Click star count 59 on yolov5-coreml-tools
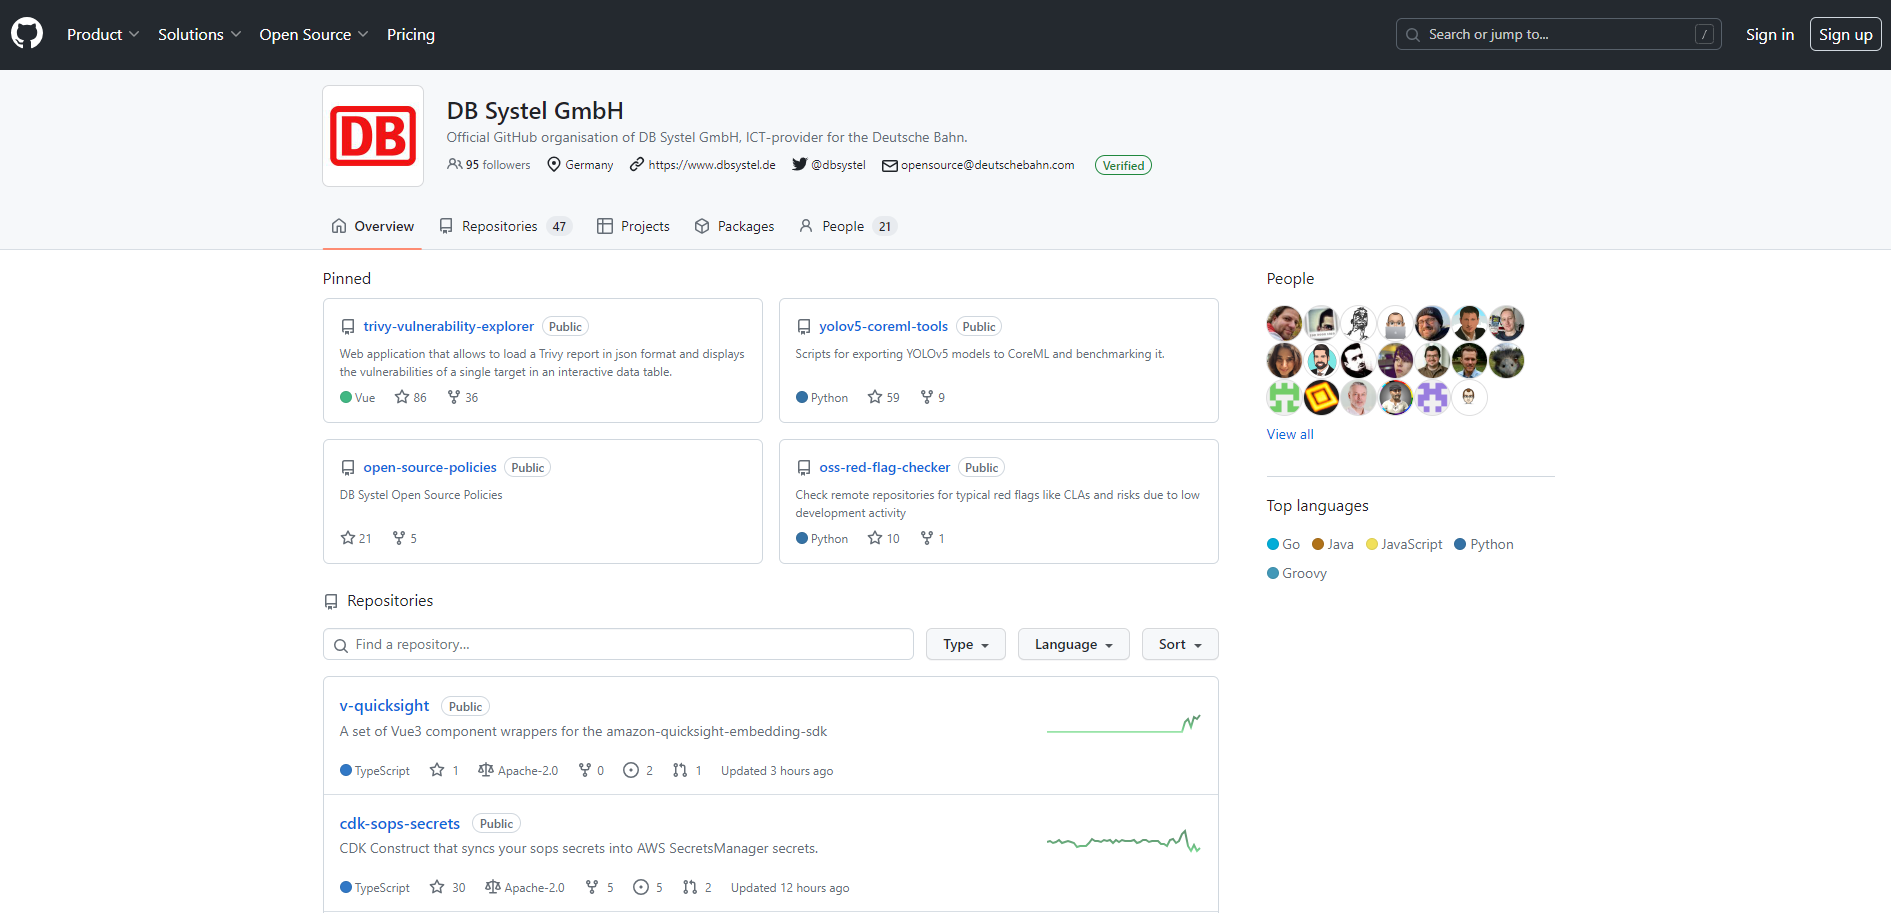This screenshot has width=1891, height=913. click(x=884, y=397)
